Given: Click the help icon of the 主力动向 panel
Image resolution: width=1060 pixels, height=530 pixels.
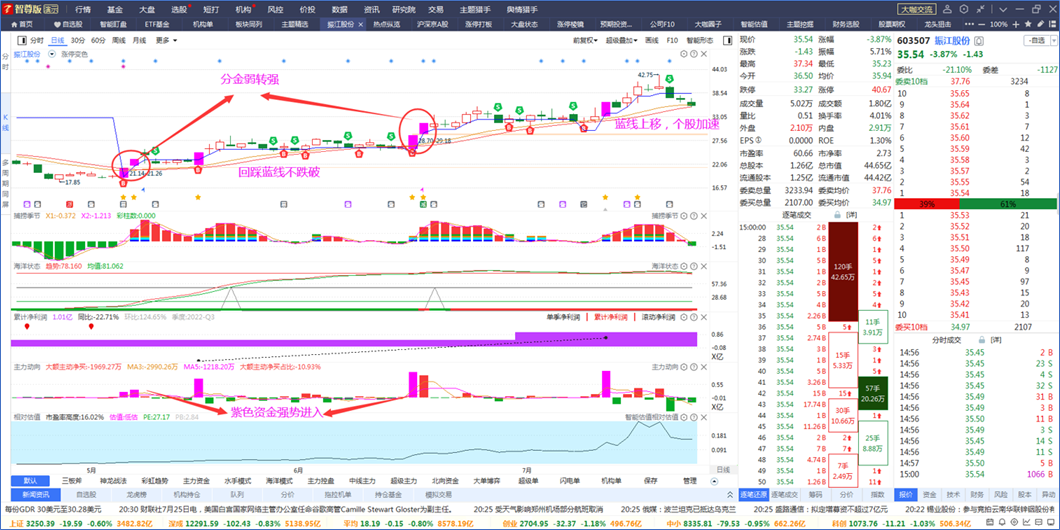Looking at the screenshot, I should pyautogui.click(x=694, y=366).
